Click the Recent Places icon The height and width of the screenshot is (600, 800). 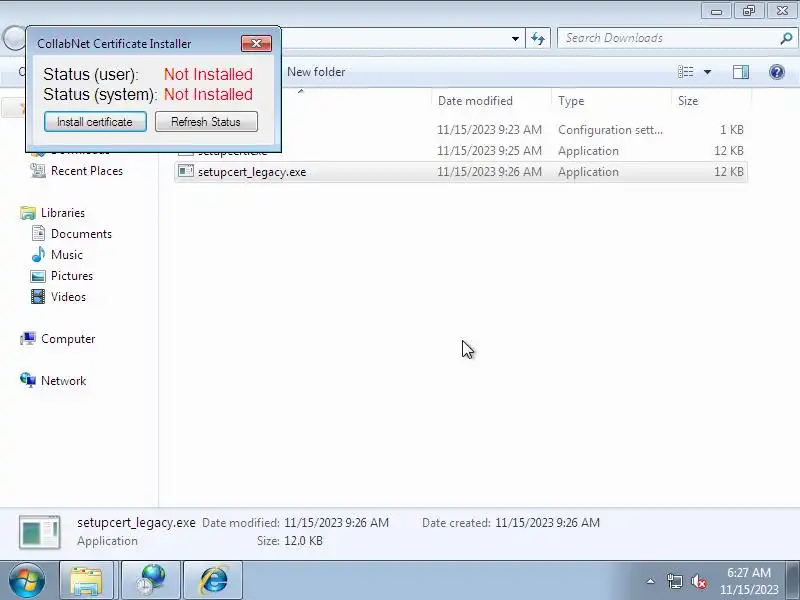pyautogui.click(x=38, y=171)
